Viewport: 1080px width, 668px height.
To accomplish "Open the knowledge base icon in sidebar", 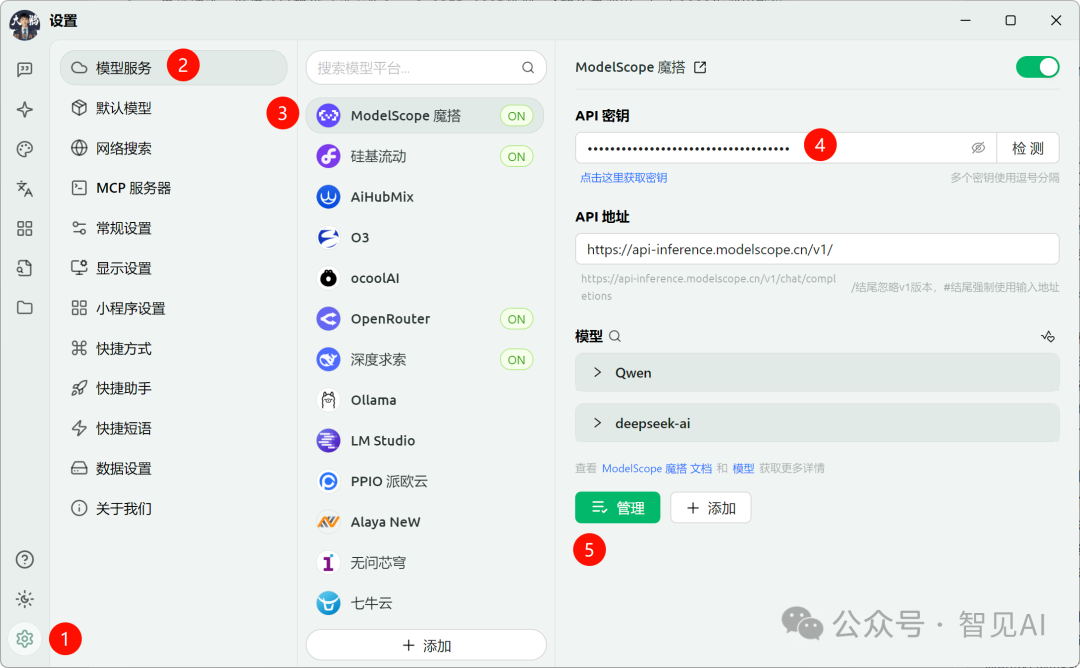I will coord(25,268).
